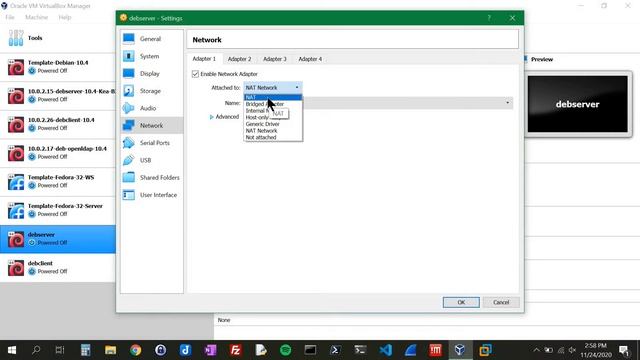Screen dimensions: 640x360
Task: Switch to the Adapter 3 tab
Action: (x=275, y=59)
